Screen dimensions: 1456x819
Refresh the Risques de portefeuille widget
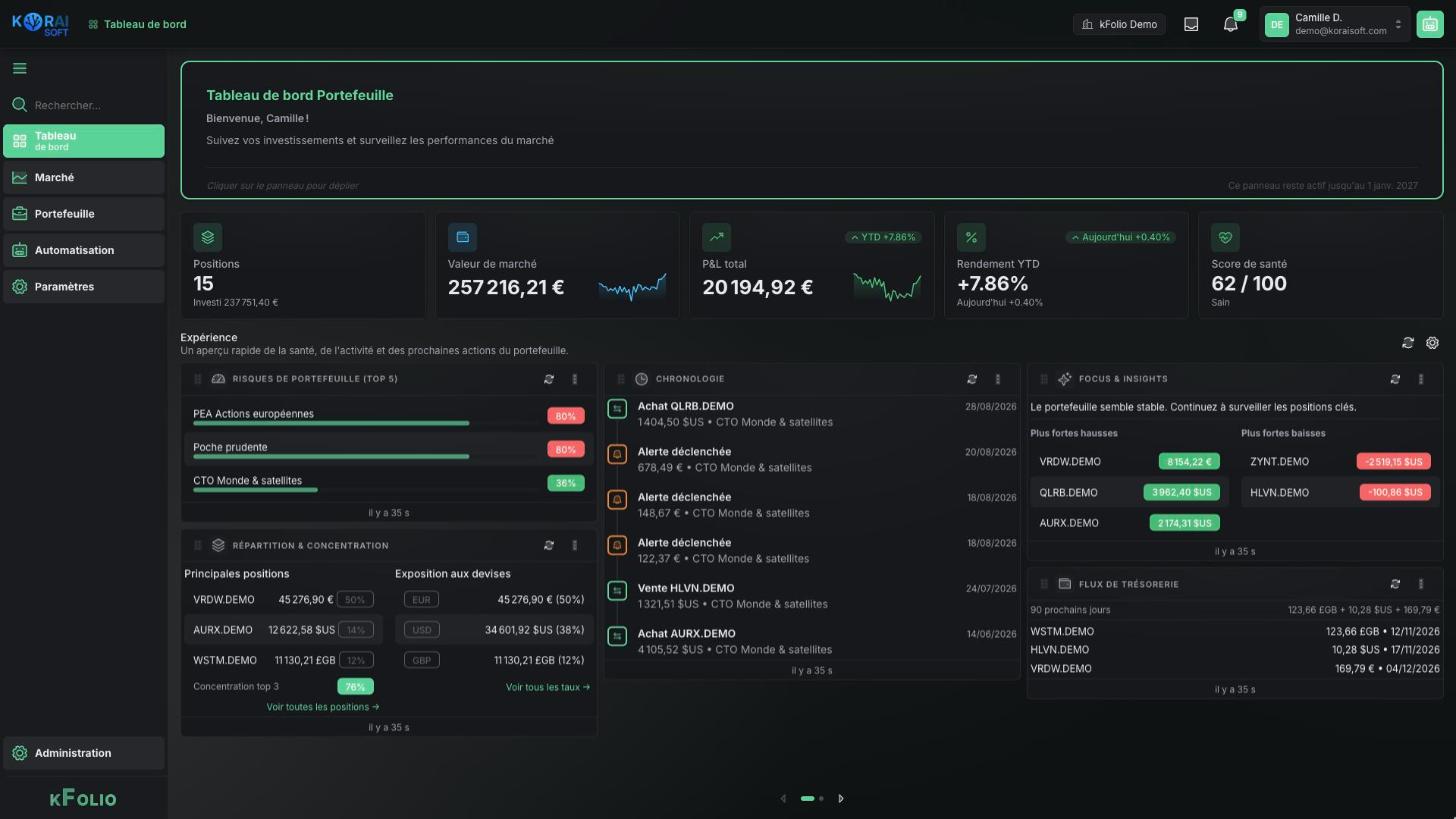(x=549, y=379)
